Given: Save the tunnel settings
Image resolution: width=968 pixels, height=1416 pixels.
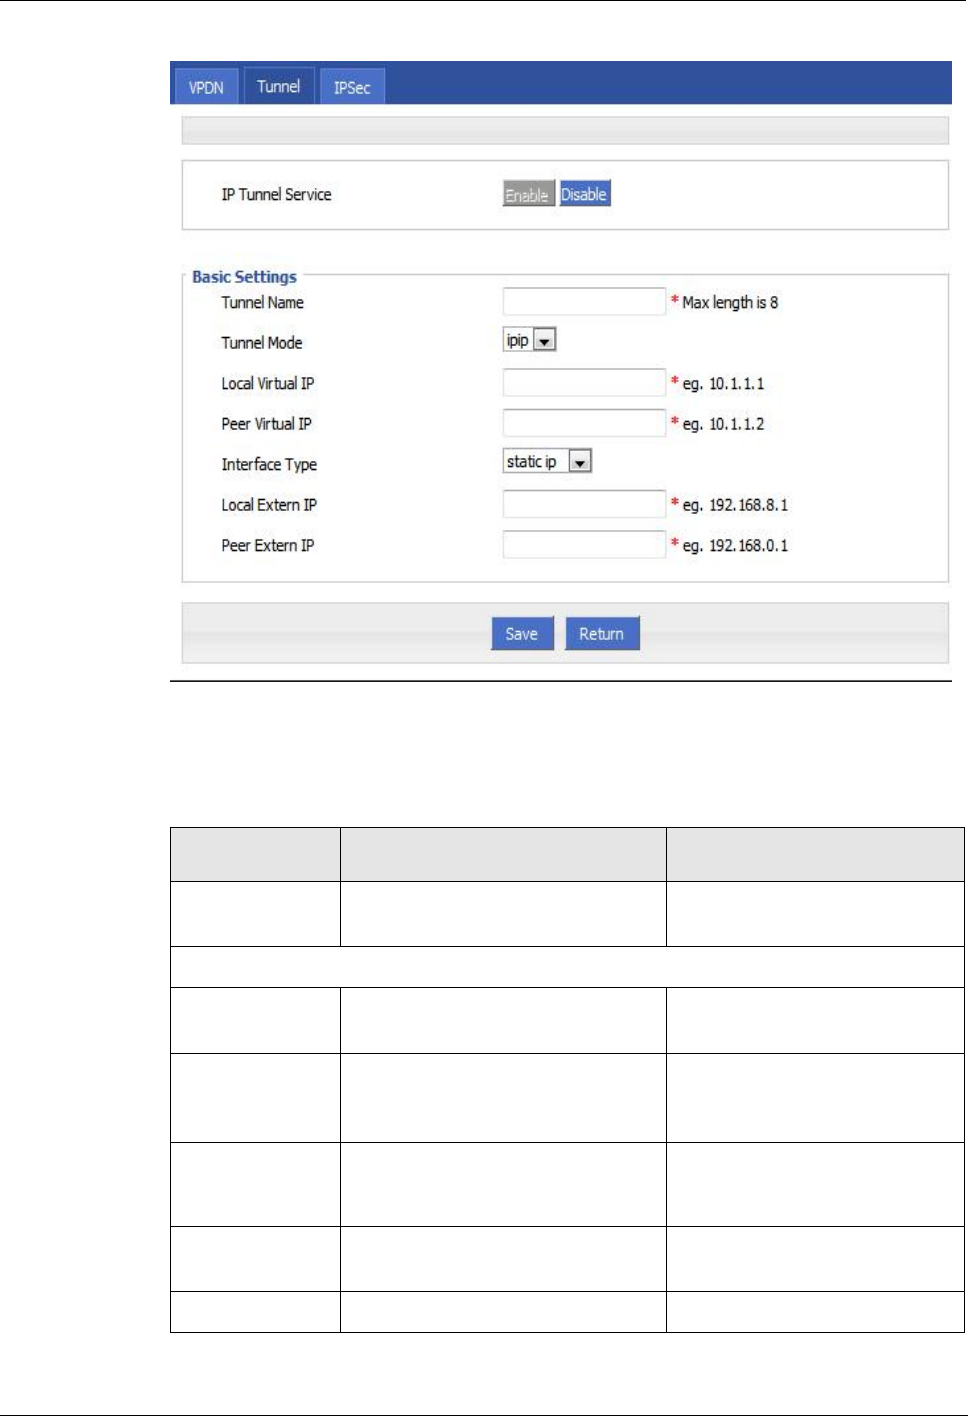Looking at the screenshot, I should tap(522, 634).
